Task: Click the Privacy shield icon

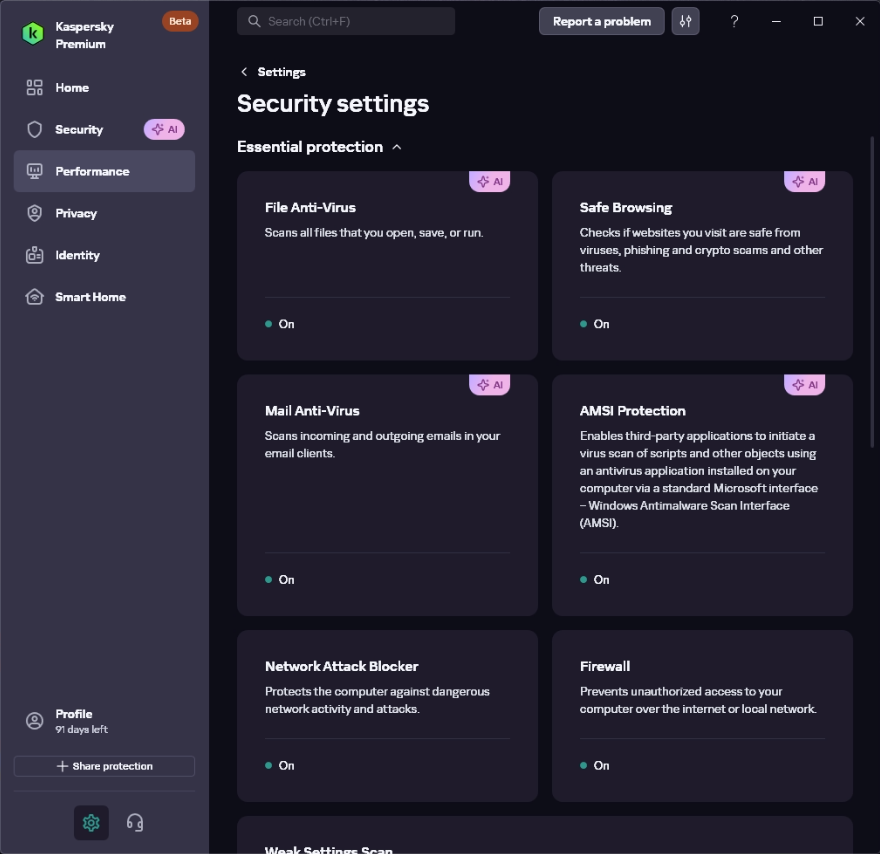Action: (x=34, y=213)
